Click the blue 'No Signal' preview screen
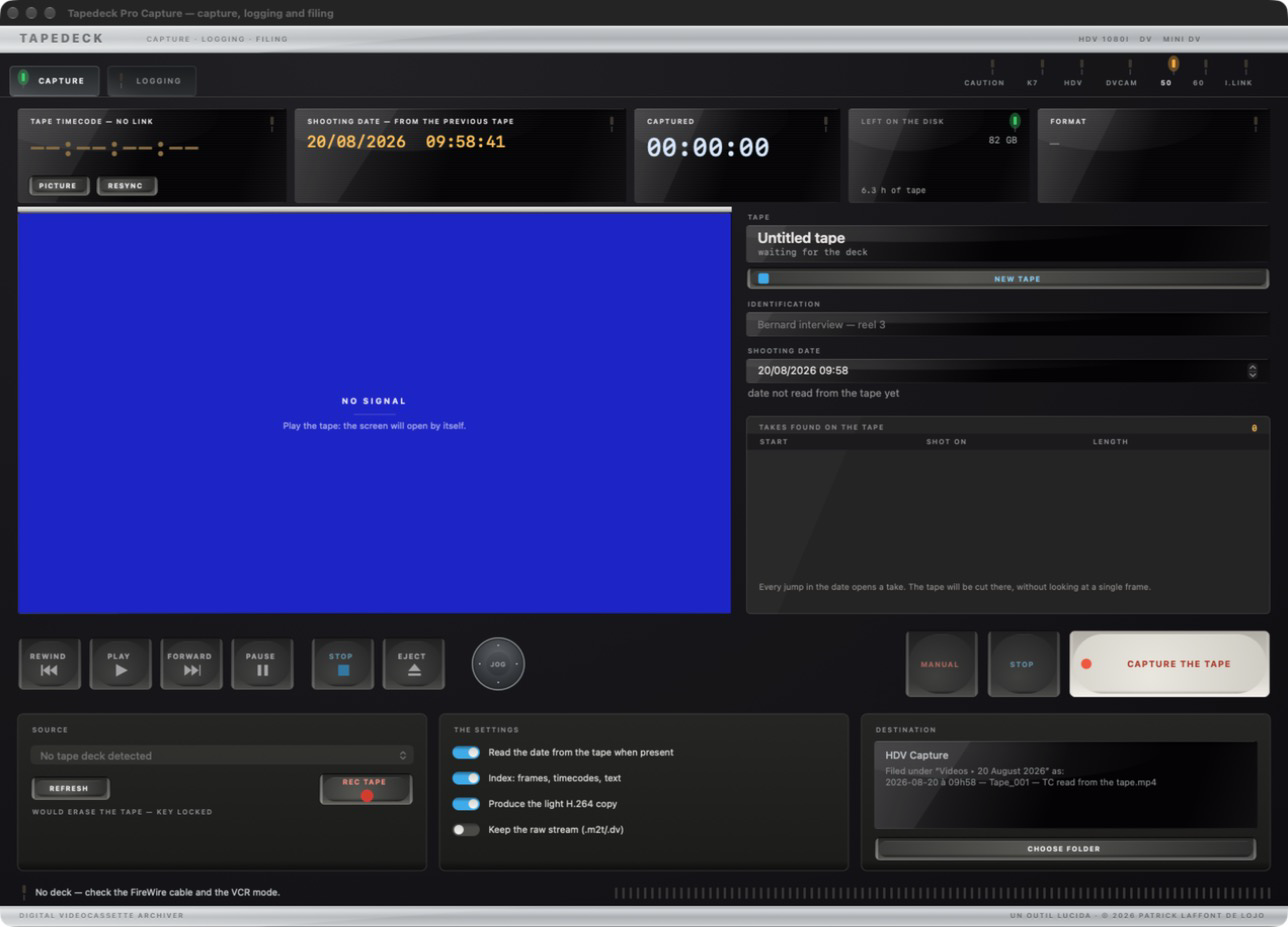This screenshot has width=1288, height=927. pos(374,413)
